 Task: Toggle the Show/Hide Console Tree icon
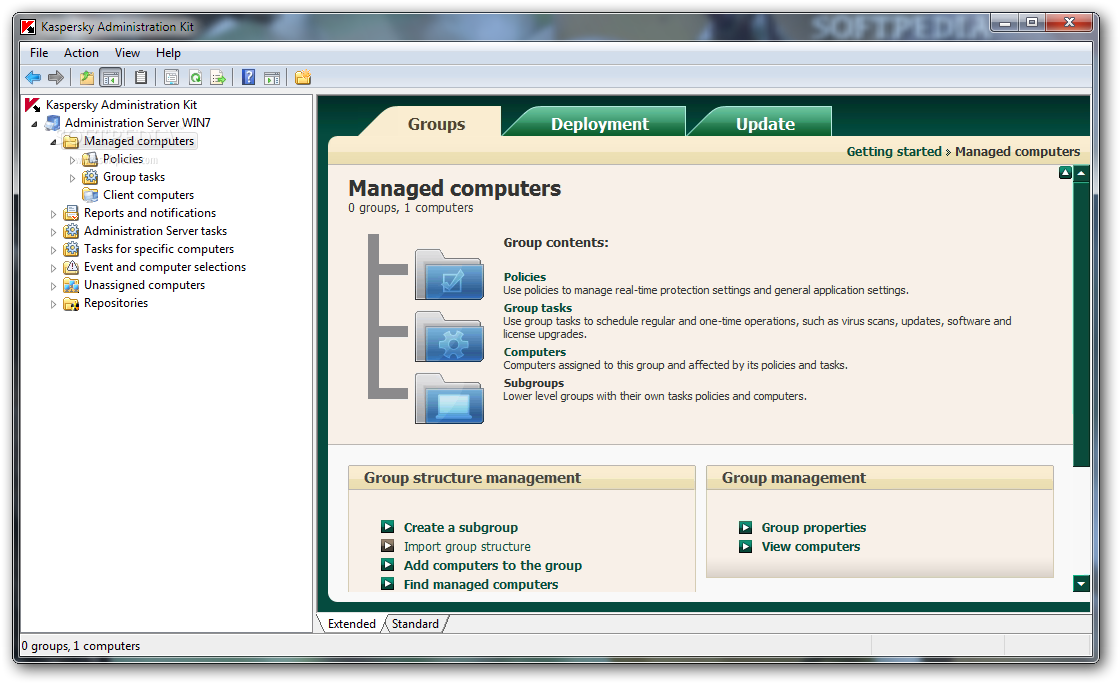(111, 77)
